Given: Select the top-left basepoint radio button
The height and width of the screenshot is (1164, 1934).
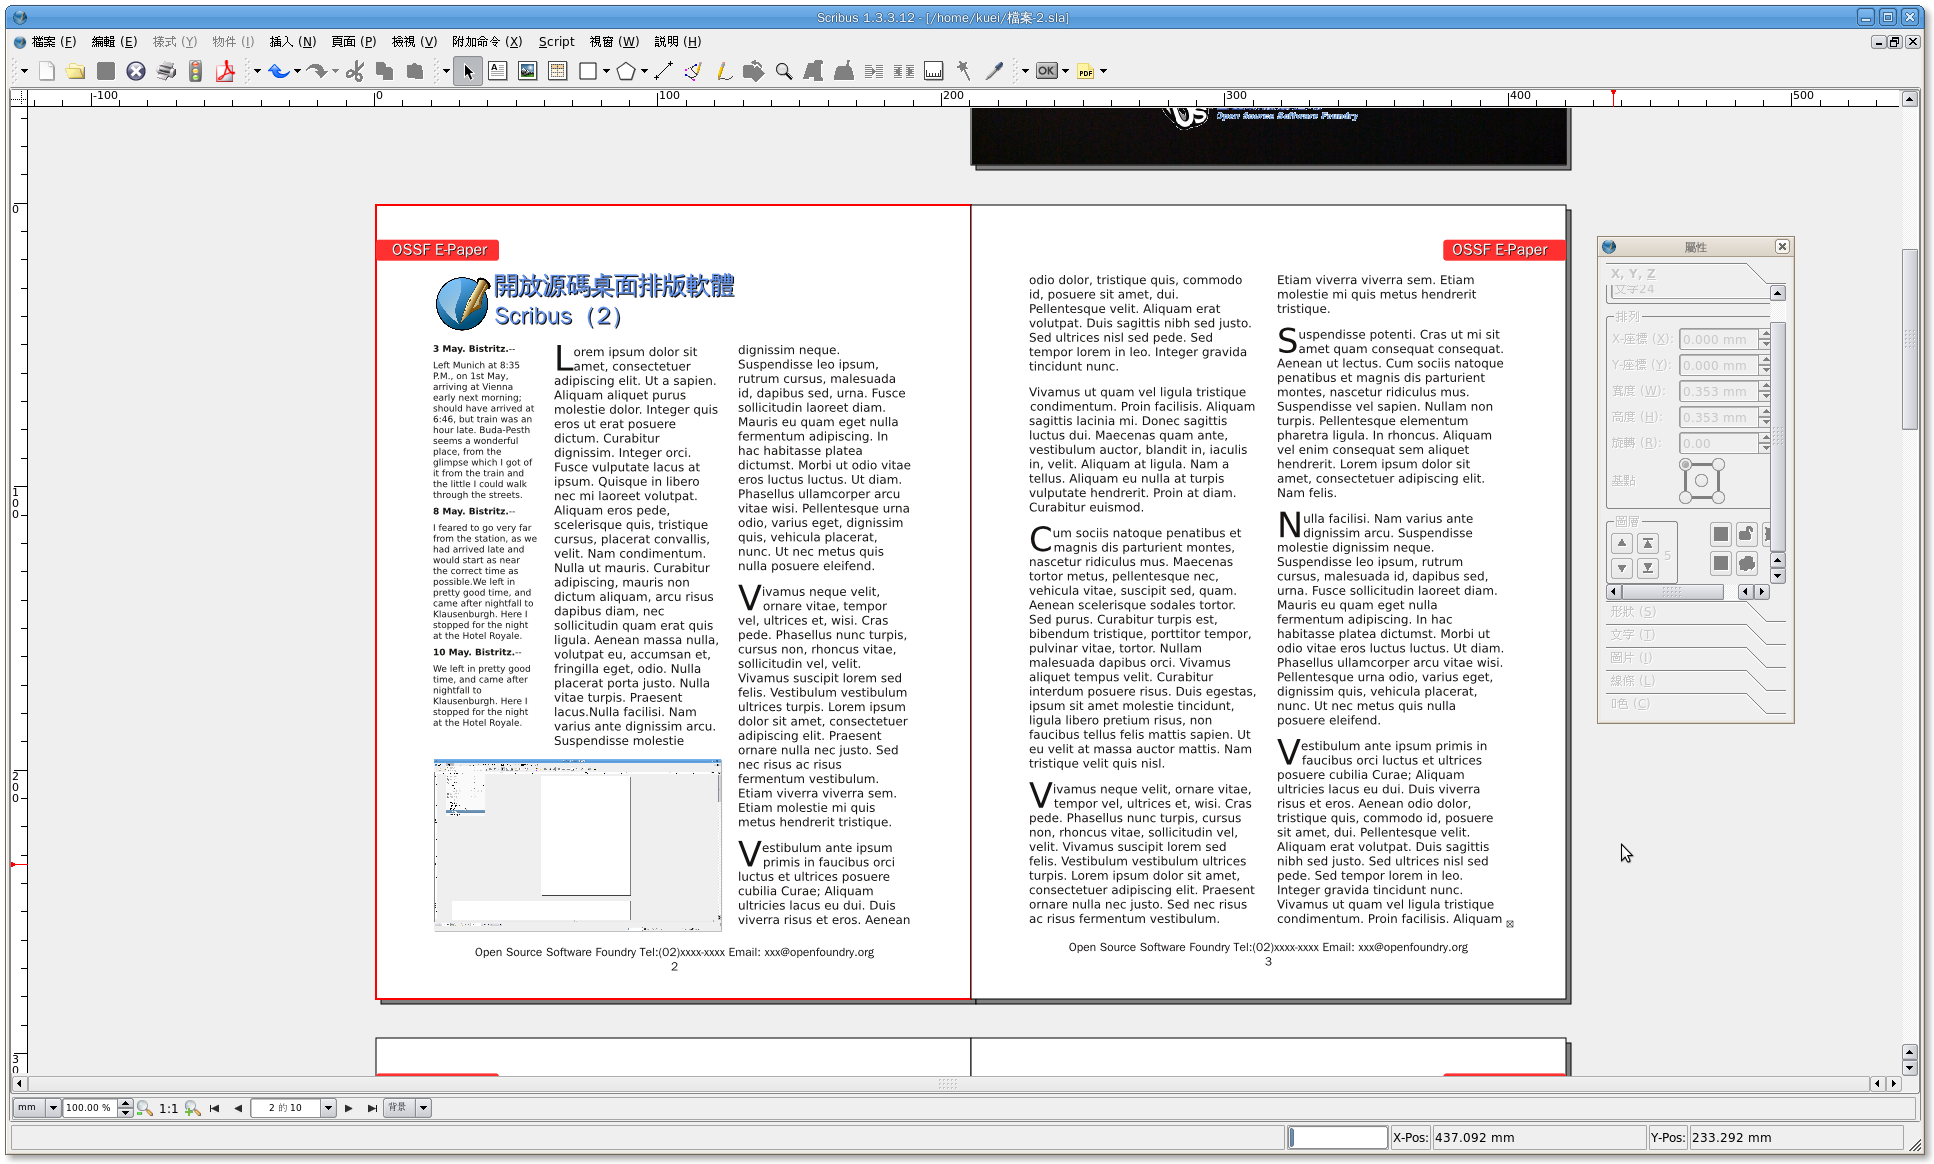Looking at the screenshot, I should click(x=1685, y=465).
